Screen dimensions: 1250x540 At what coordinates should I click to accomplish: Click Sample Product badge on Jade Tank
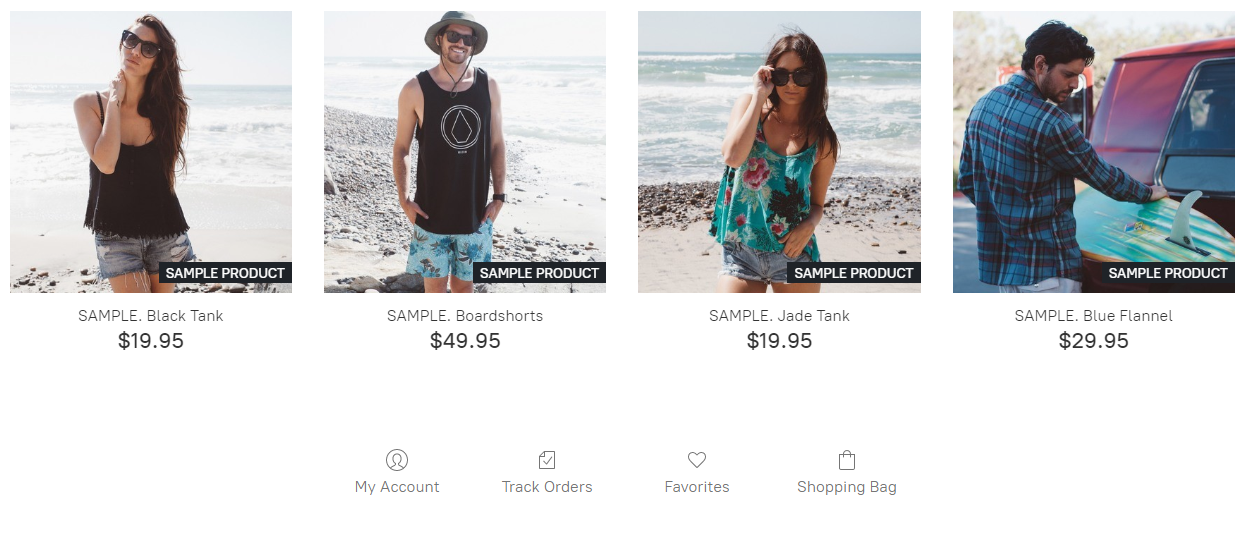tap(853, 273)
